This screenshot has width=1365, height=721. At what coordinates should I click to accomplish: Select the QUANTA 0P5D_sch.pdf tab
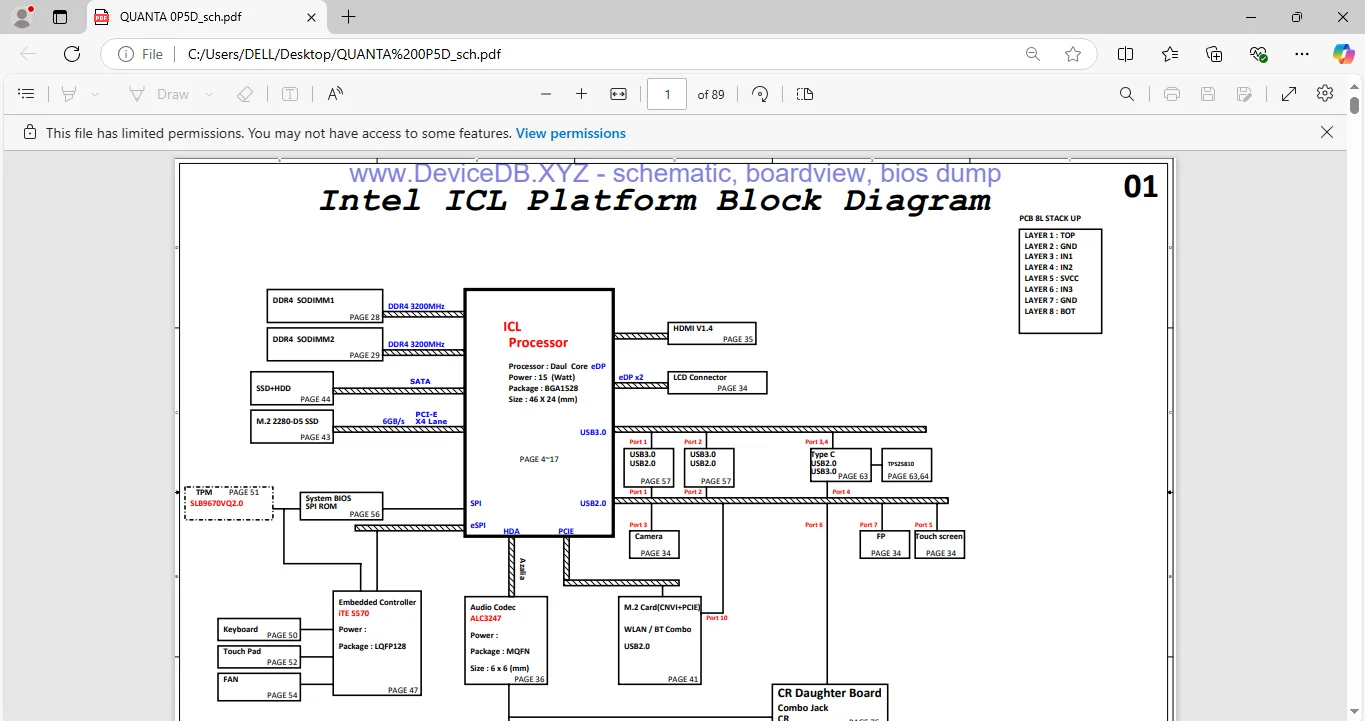[x=208, y=17]
